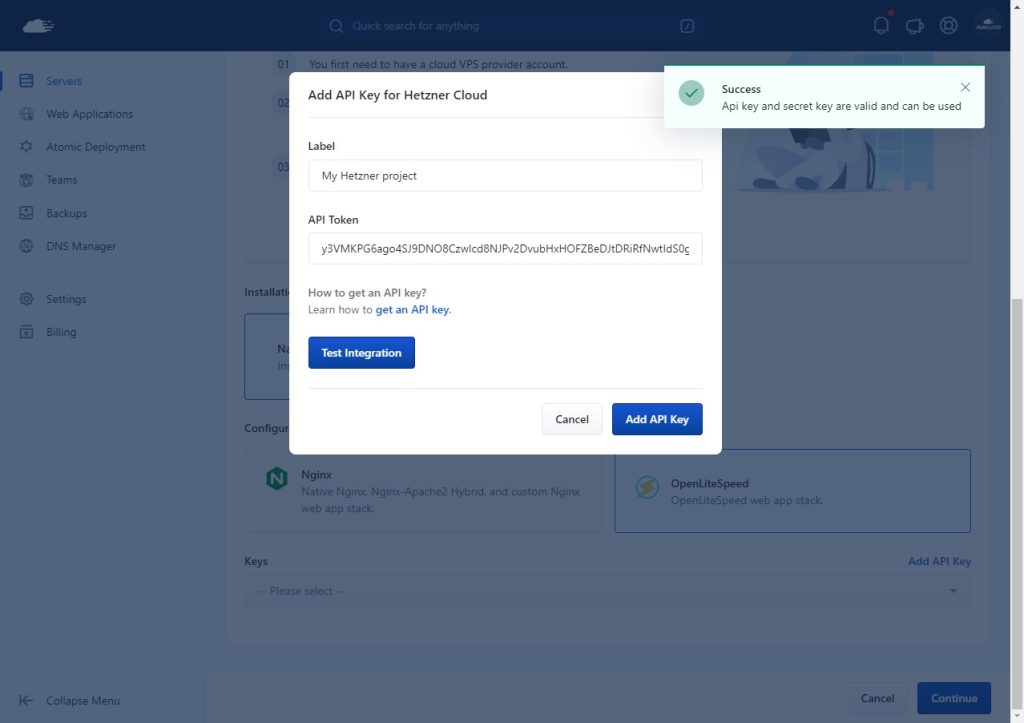Click the announcements megaphone icon
This screenshot has width=1024, height=723.
(x=914, y=26)
